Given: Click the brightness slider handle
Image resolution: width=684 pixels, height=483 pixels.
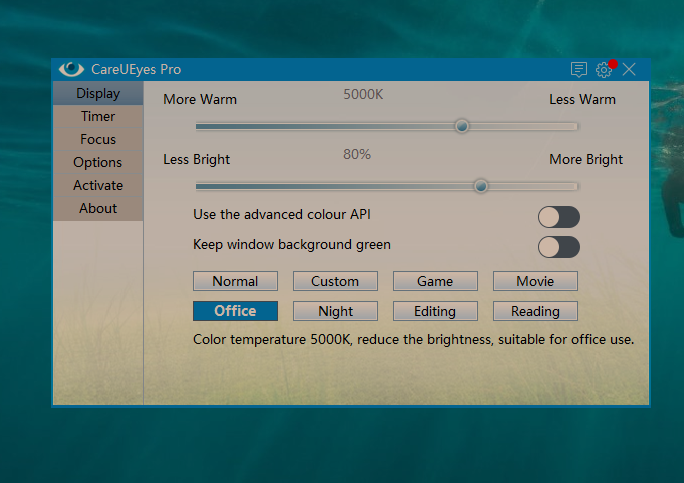Looking at the screenshot, I should point(481,186).
